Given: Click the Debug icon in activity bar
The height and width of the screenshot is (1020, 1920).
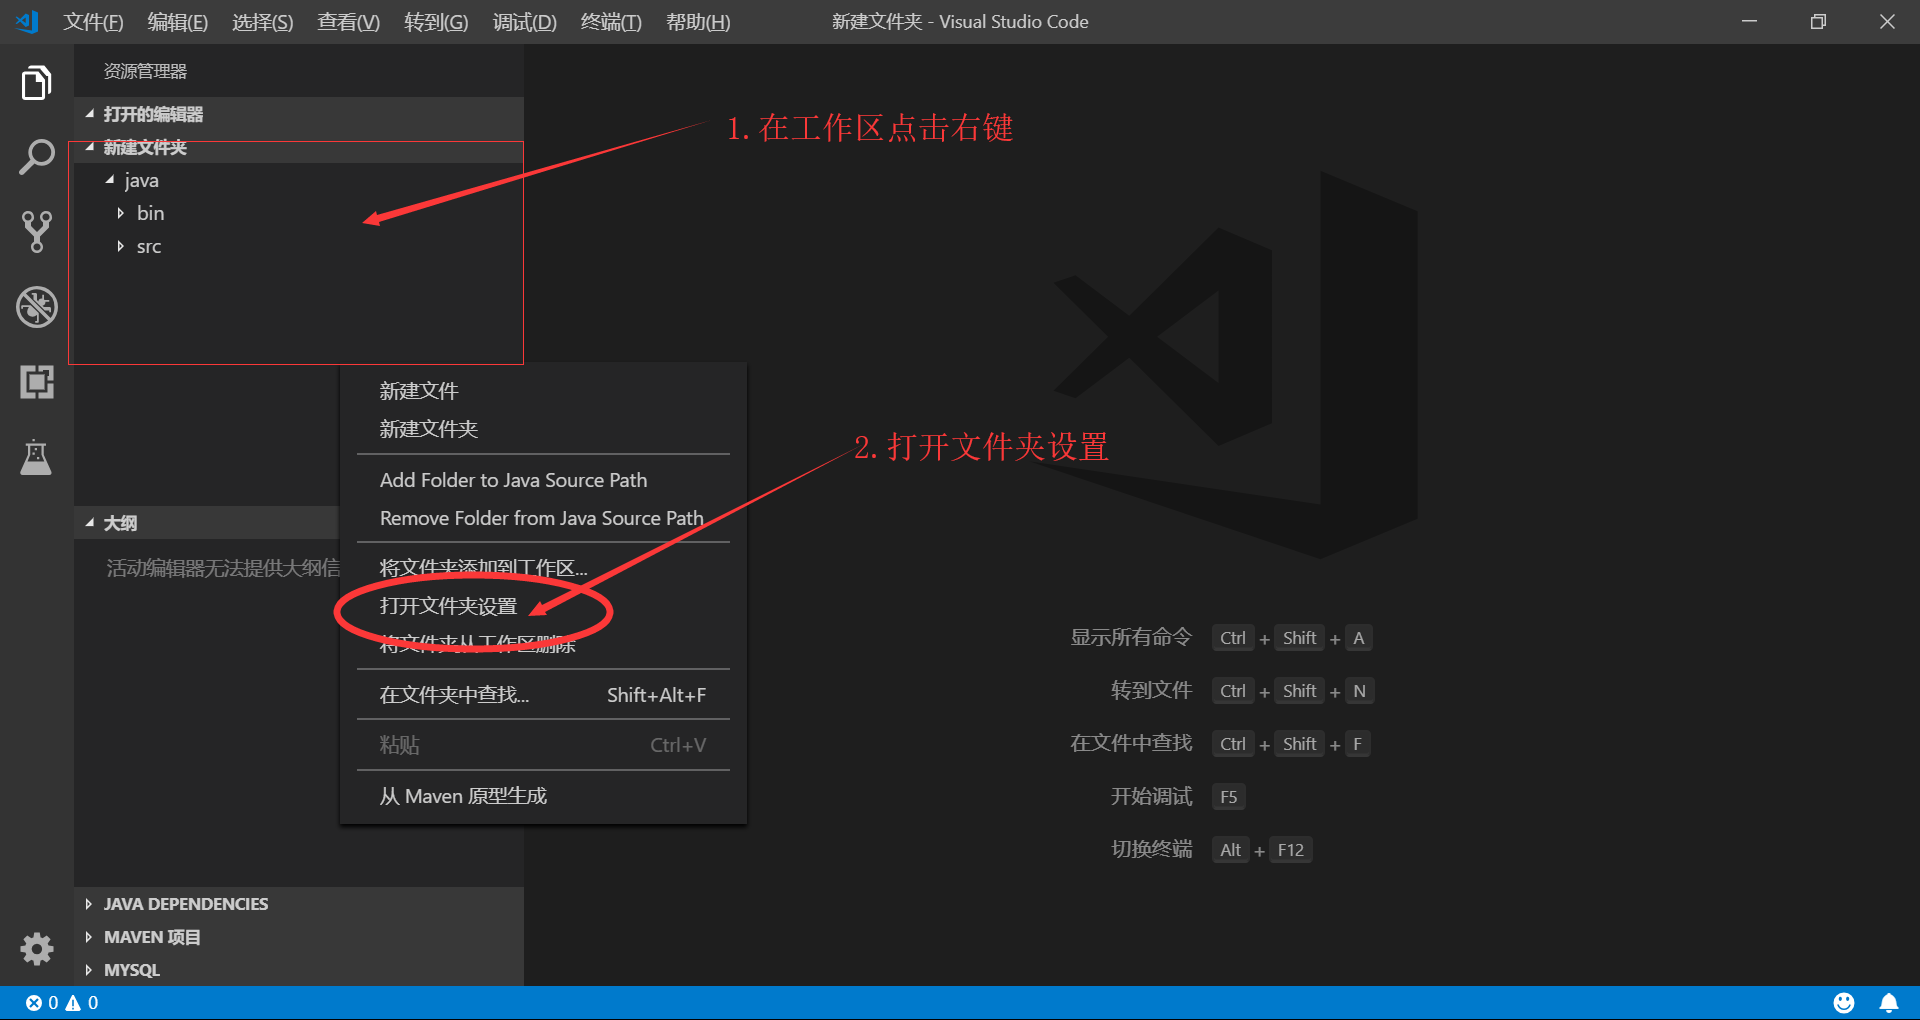Looking at the screenshot, I should (x=36, y=307).
